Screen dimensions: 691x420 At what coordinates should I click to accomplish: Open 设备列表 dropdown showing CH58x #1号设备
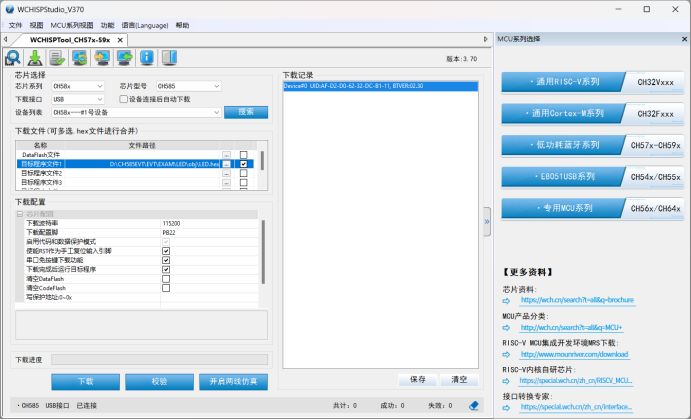(x=136, y=112)
